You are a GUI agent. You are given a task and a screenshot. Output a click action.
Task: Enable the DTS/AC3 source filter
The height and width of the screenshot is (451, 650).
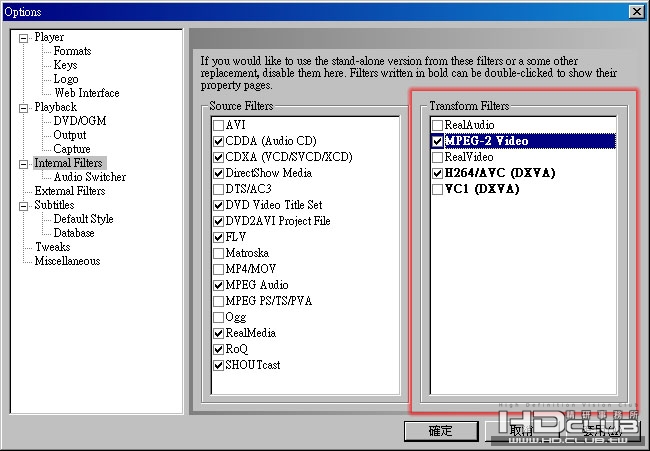[x=218, y=189]
